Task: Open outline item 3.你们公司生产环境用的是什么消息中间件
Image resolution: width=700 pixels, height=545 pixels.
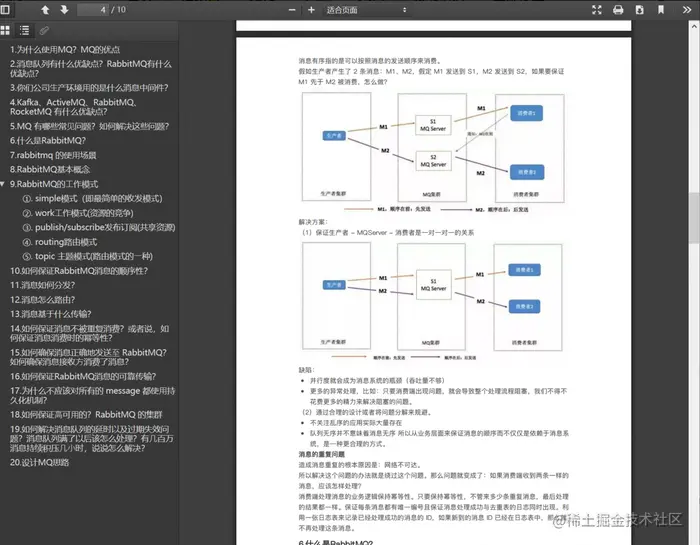Action: (x=89, y=88)
